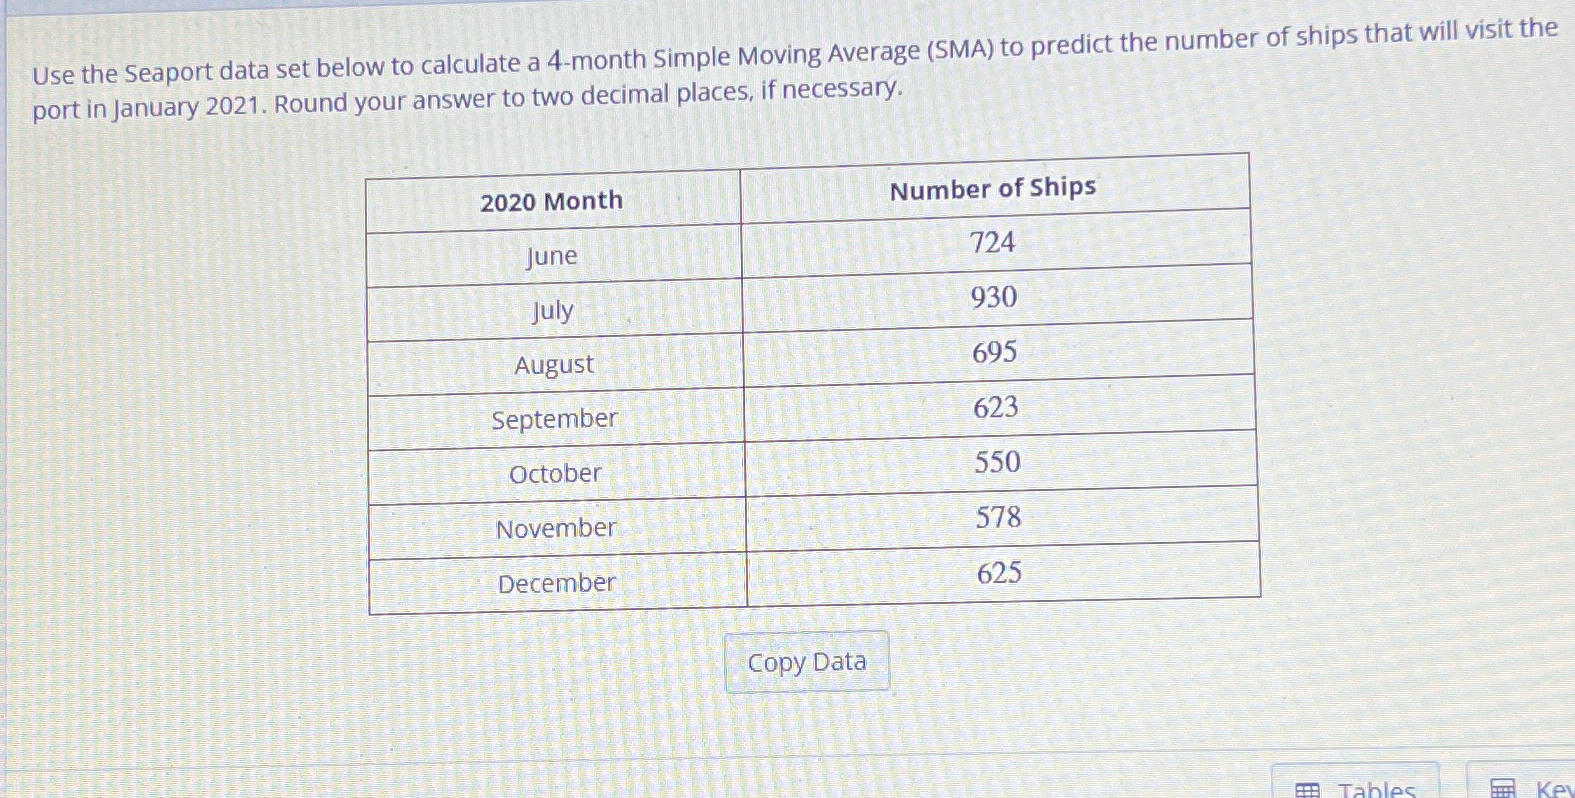Click the June row in the table
The image size is (1575, 798).
551,257
